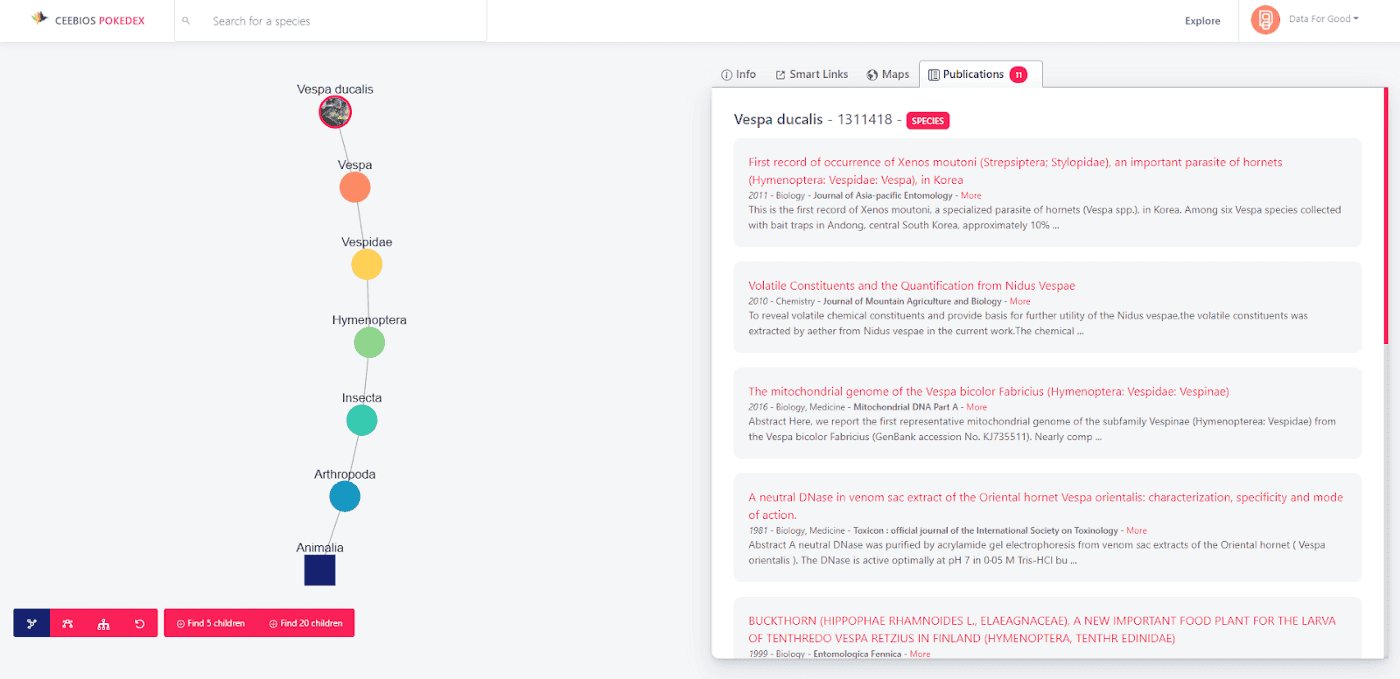Viewport: 1400px width, 679px height.
Task: Open the Info tab
Action: click(x=738, y=74)
